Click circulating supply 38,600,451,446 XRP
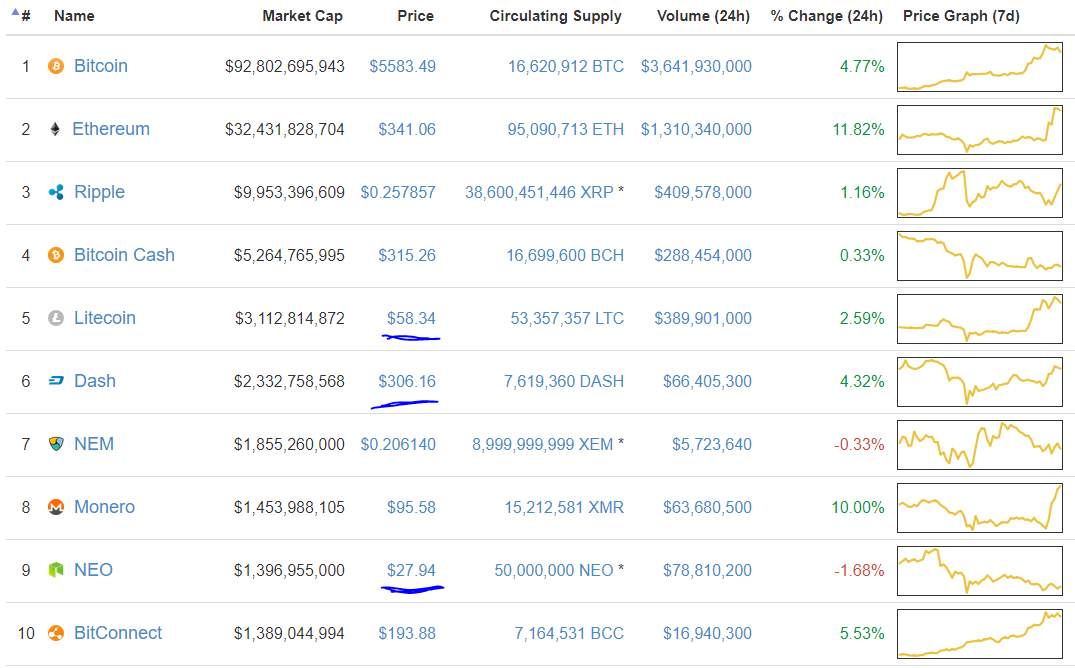The height and width of the screenshot is (668, 1075). pyautogui.click(x=539, y=193)
